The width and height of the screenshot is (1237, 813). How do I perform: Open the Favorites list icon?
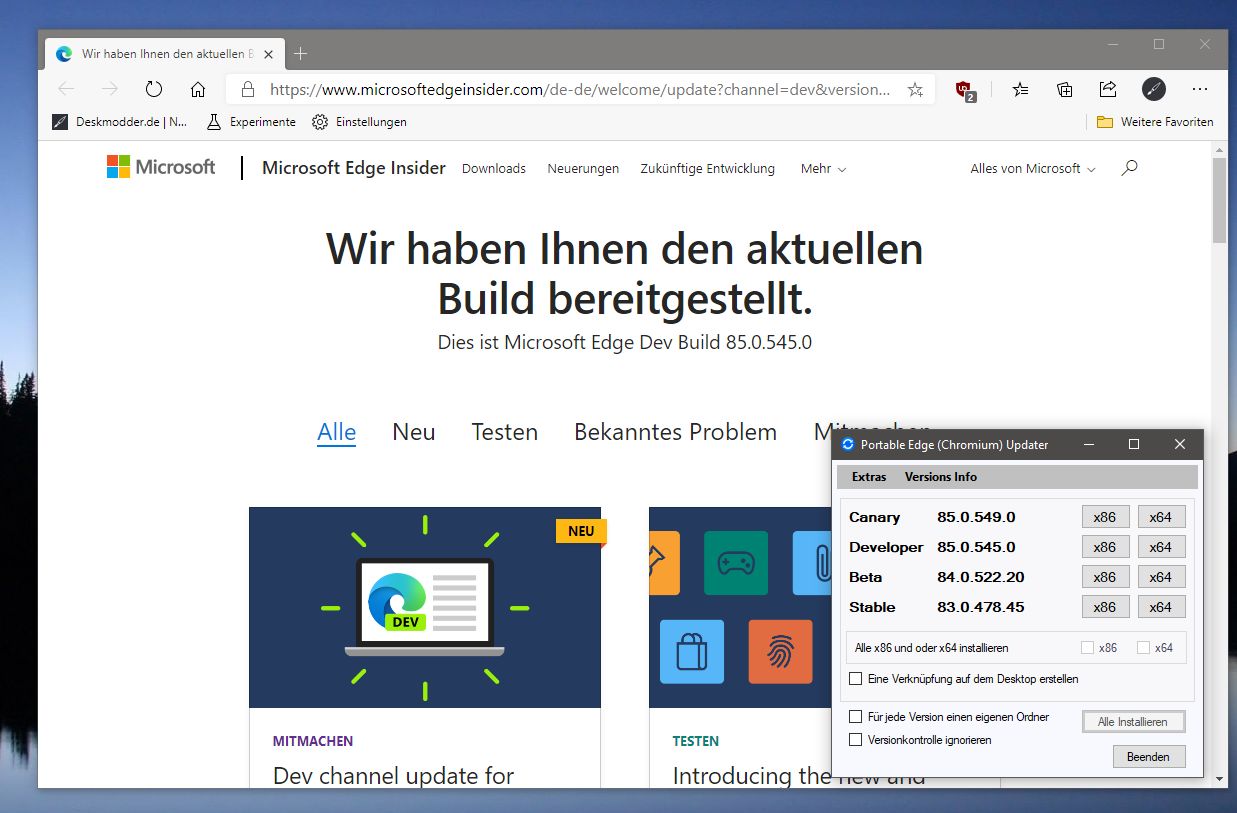pyautogui.click(x=1020, y=89)
